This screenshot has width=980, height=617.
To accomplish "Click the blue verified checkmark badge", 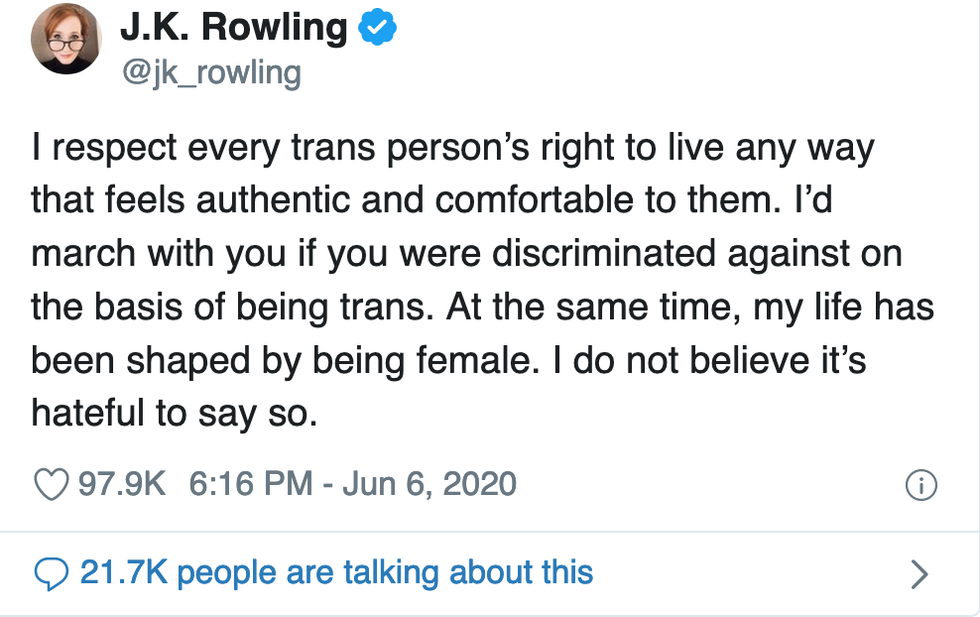I will click(378, 30).
